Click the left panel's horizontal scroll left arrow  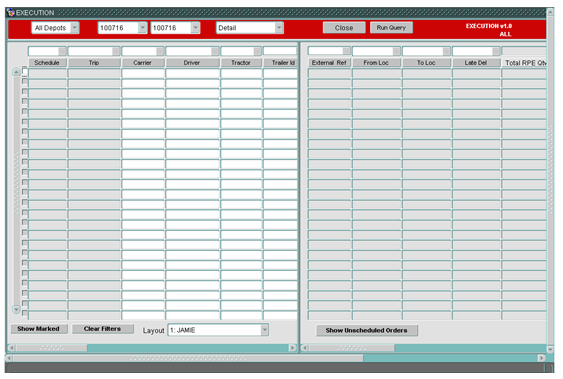point(11,347)
